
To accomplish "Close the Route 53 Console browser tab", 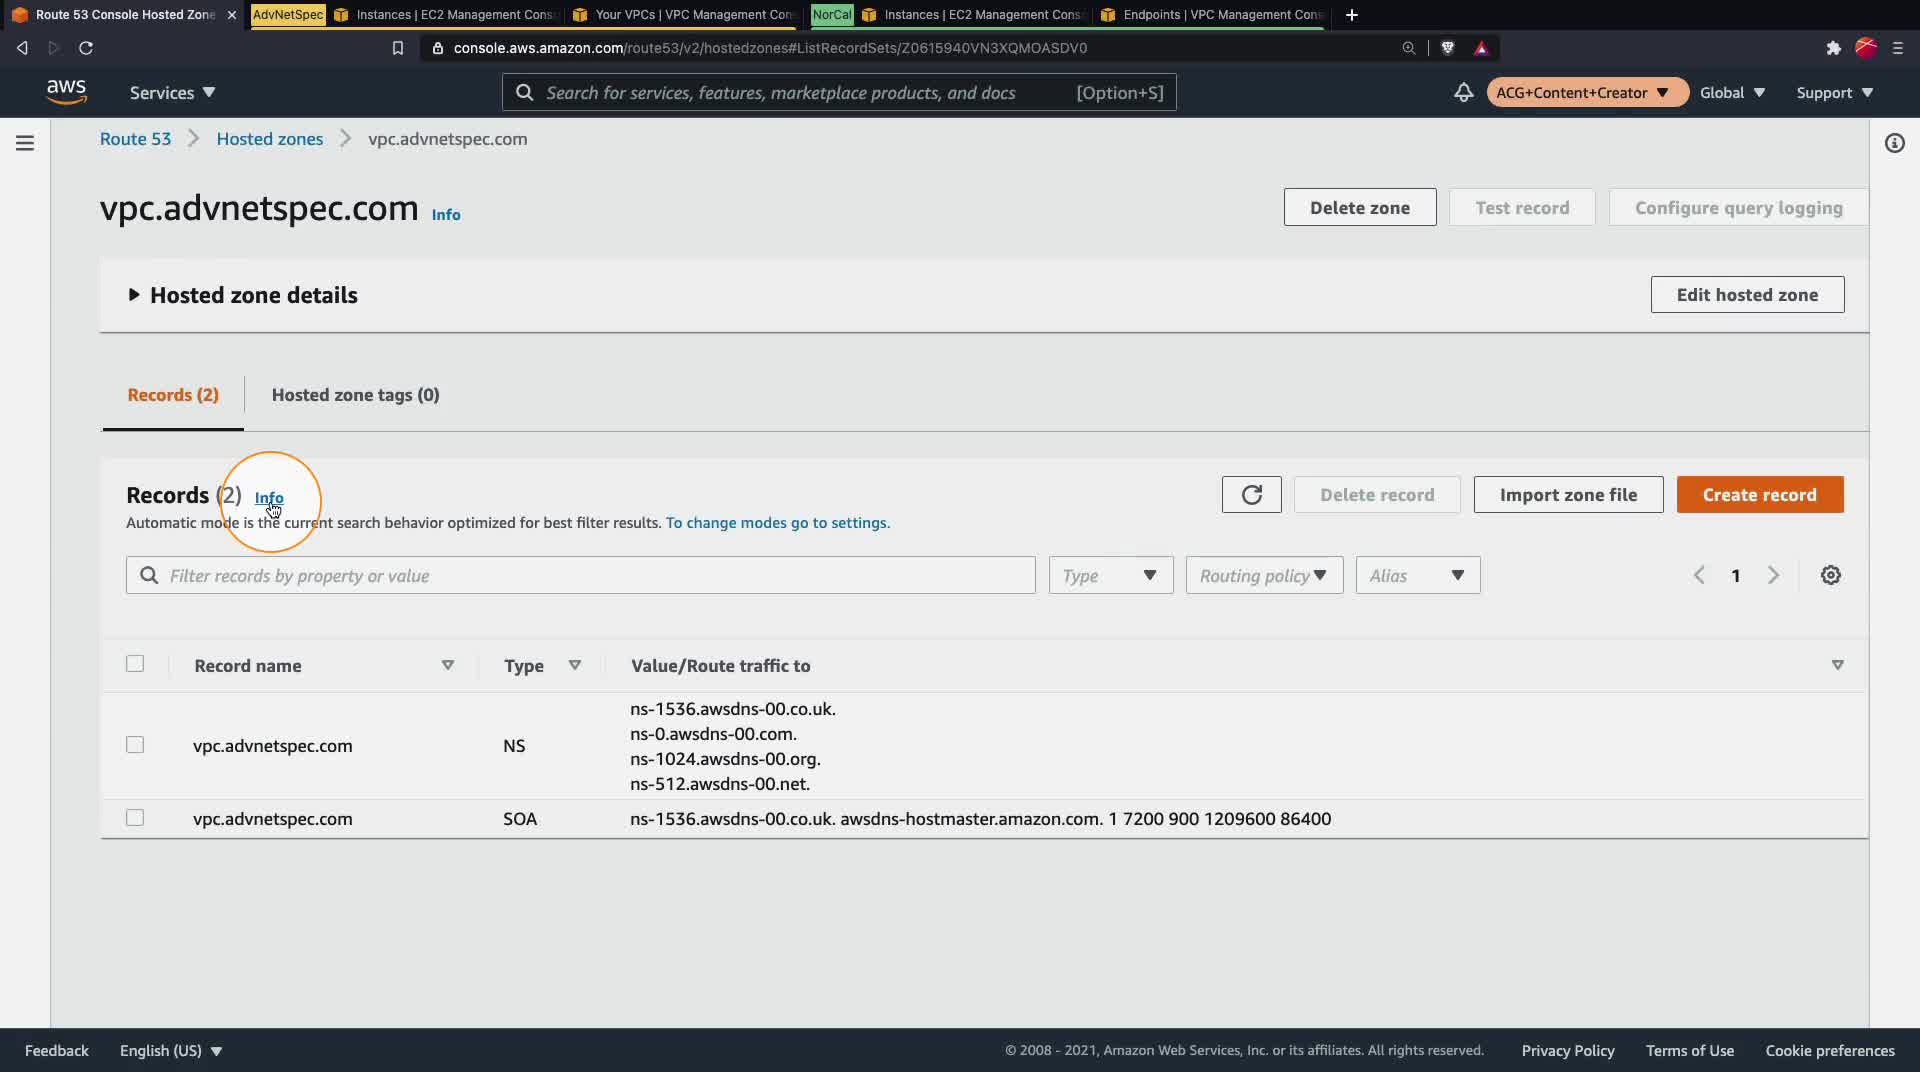I will pyautogui.click(x=232, y=15).
